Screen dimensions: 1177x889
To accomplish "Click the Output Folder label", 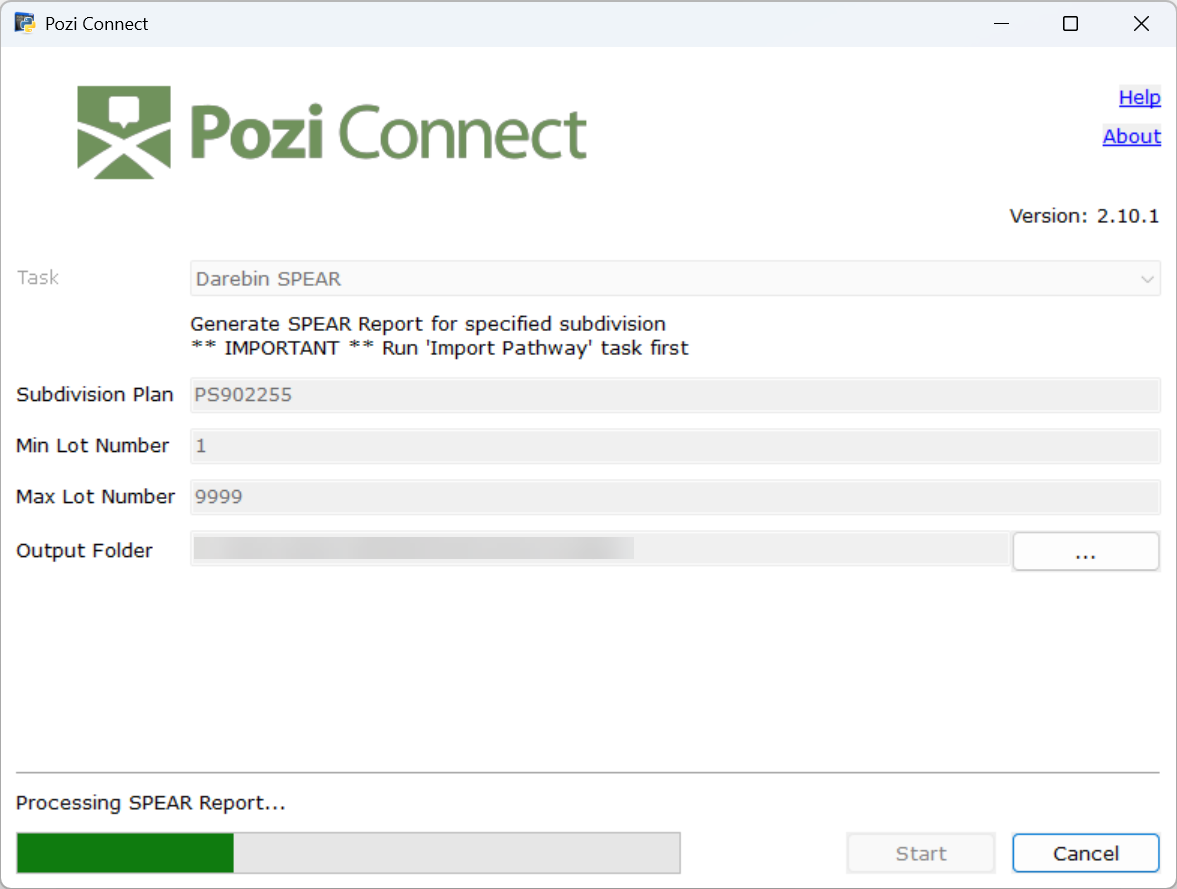I will 84,551.
